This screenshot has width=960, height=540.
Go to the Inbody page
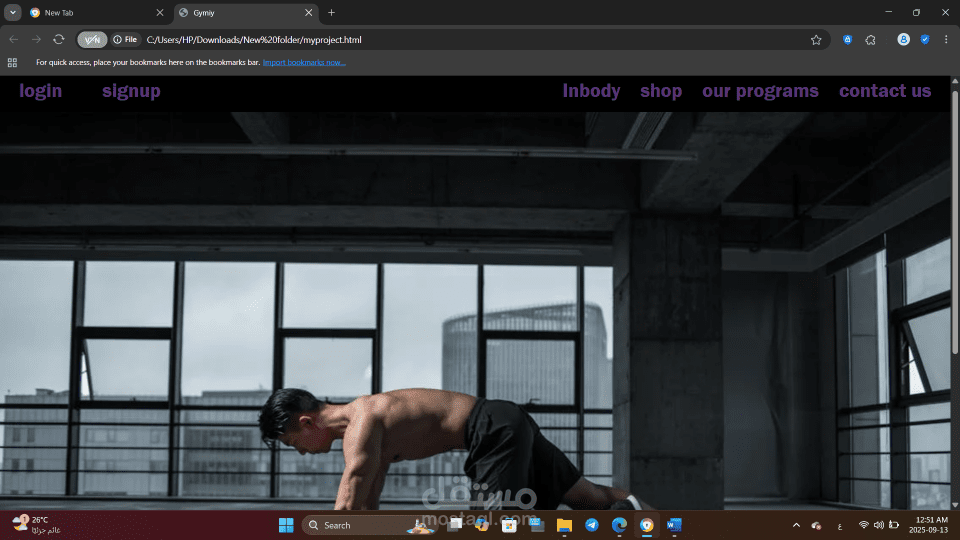591,91
